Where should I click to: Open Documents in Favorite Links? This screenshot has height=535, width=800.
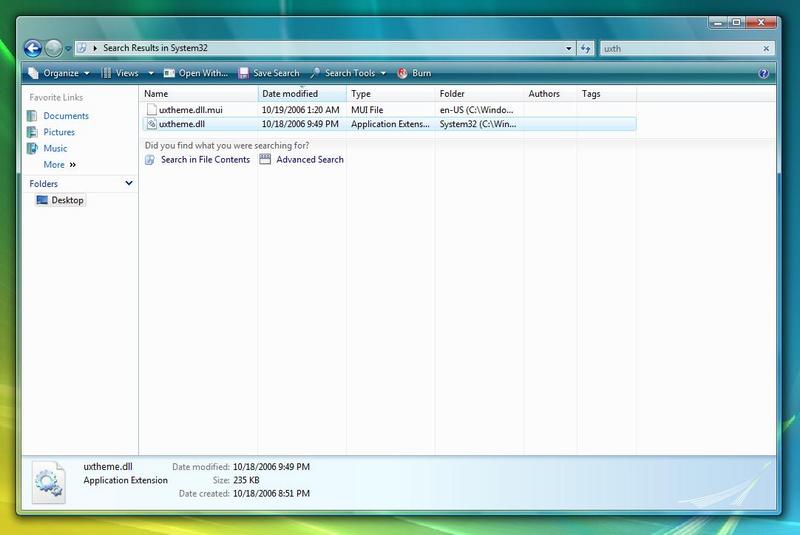65,116
